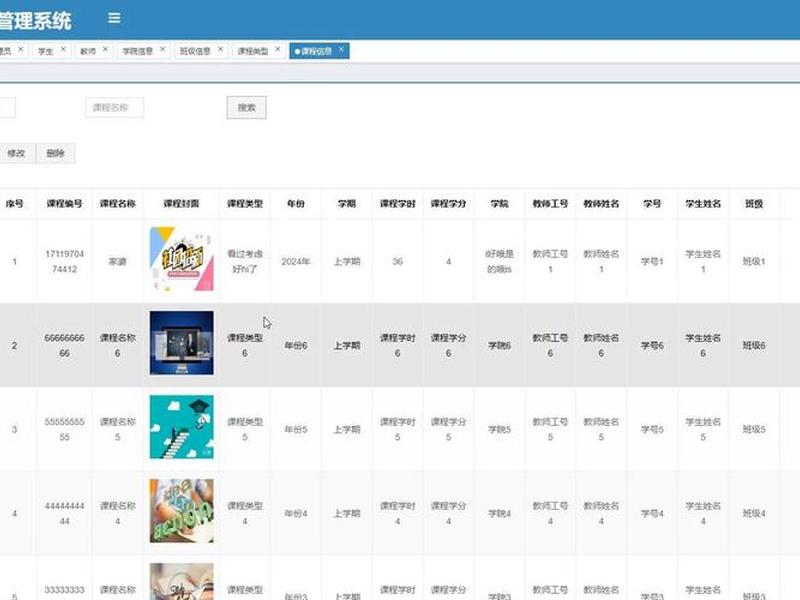800x600 pixels.
Task: Select course number 1711970474412 cell
Action: click(64, 261)
